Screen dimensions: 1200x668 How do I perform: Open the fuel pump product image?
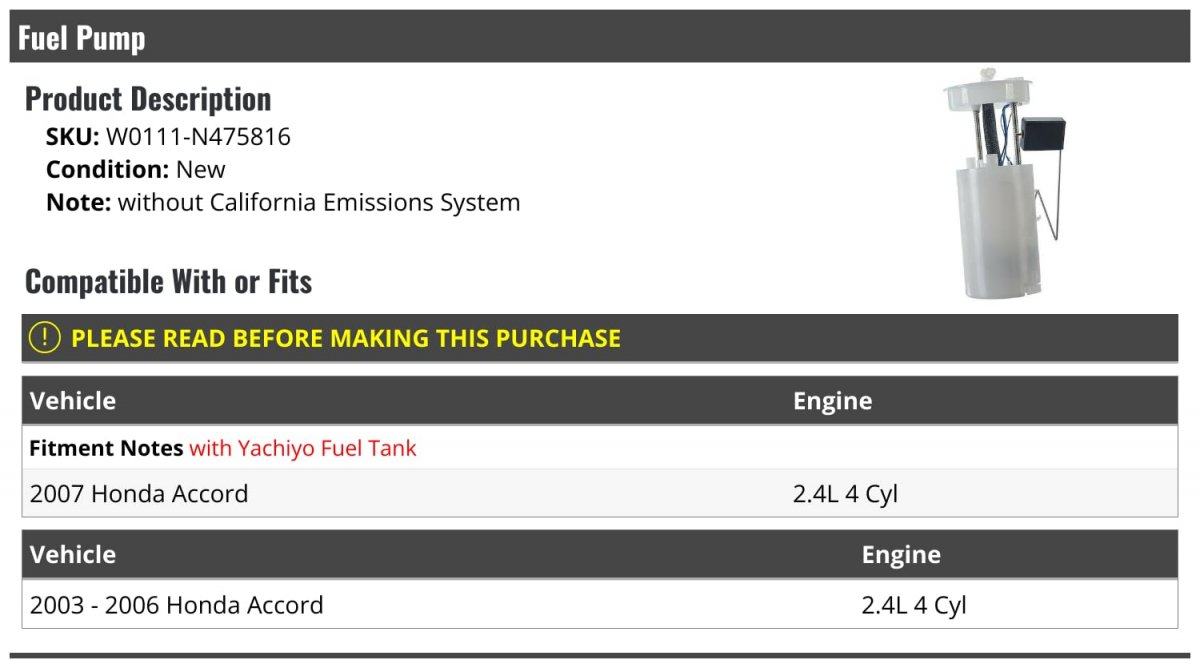(1005, 184)
